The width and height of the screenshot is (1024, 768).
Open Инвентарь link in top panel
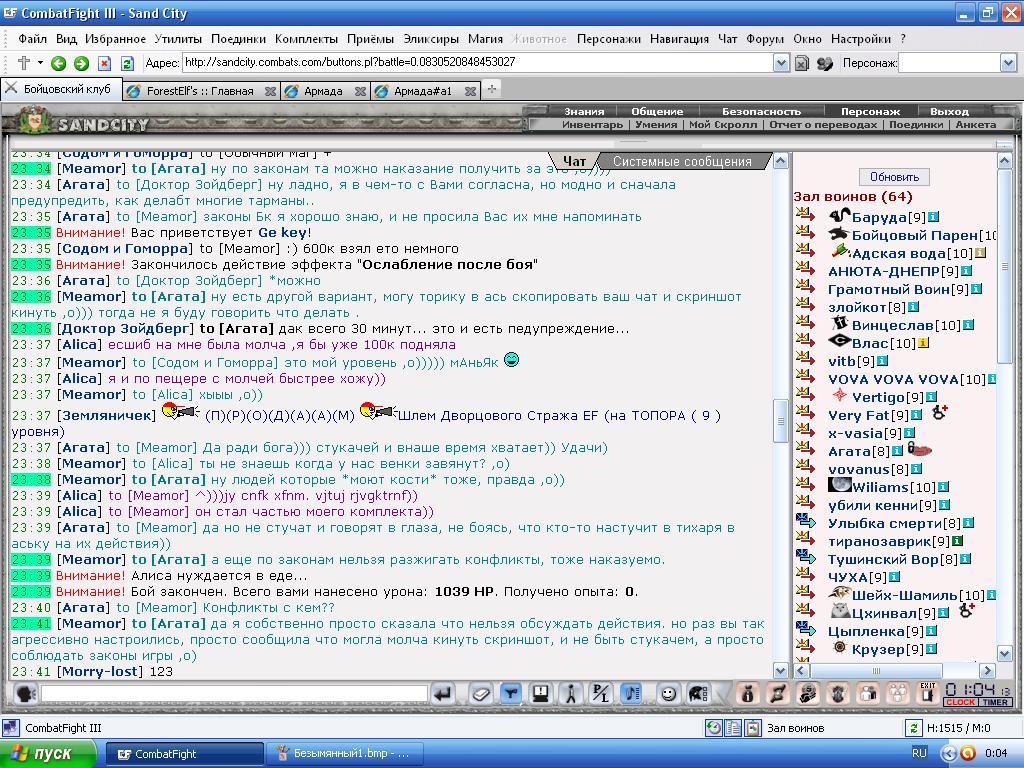point(592,124)
